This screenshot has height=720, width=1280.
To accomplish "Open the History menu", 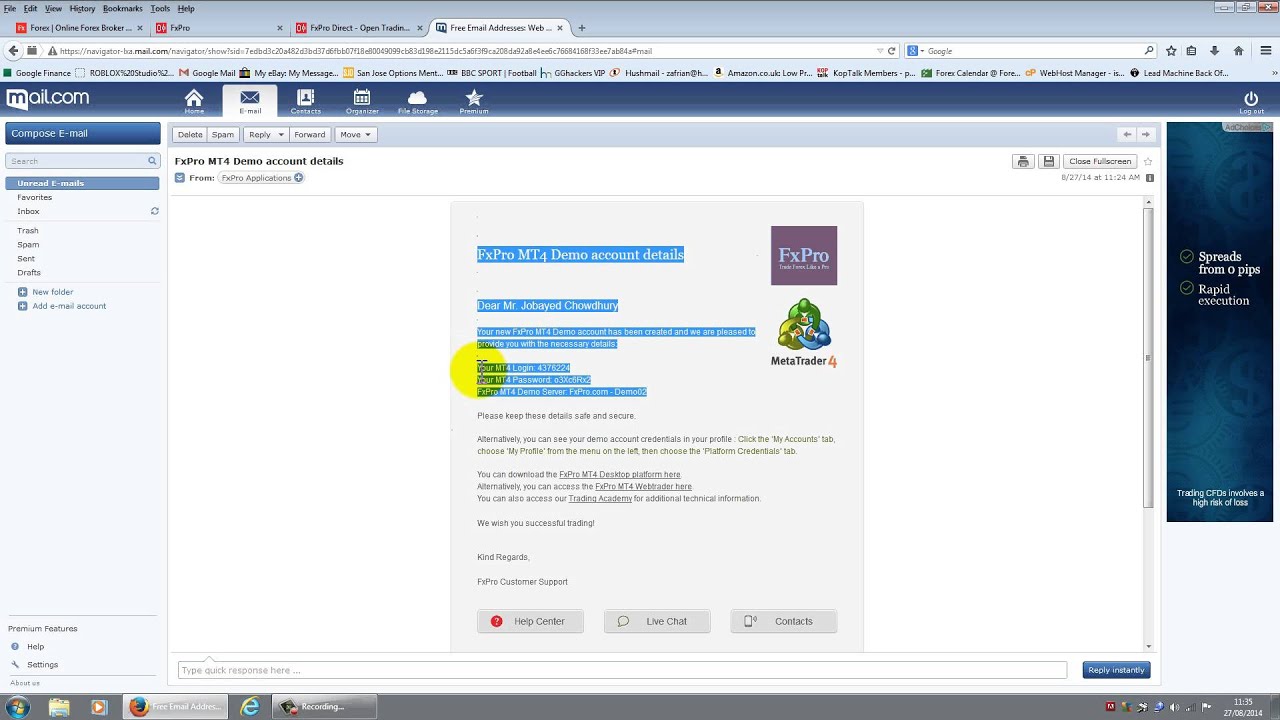I will pos(82,8).
